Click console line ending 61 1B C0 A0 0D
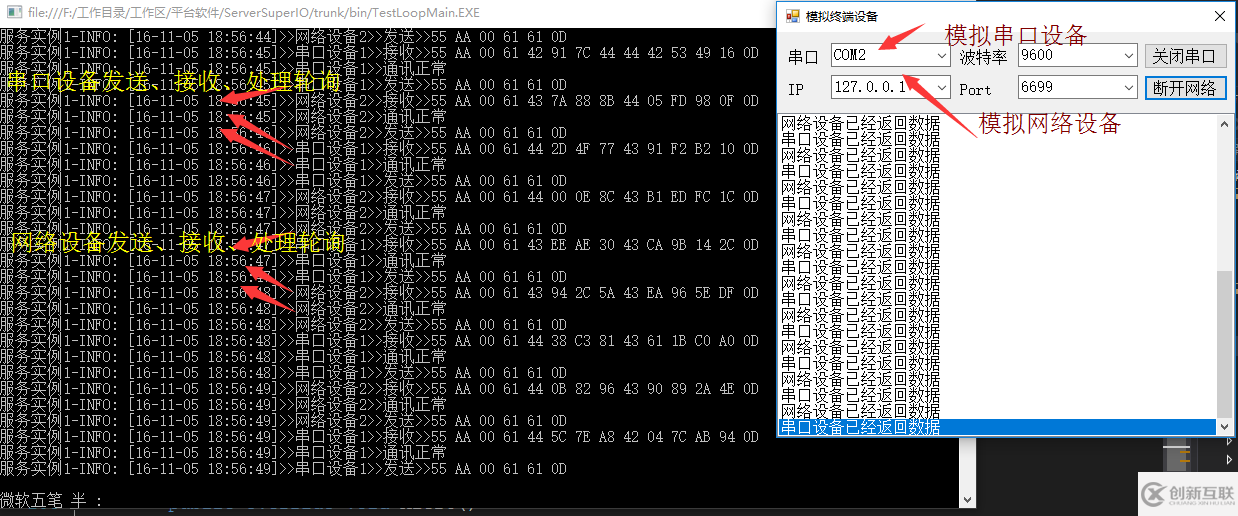Image resolution: width=1238 pixels, height=516 pixels. tap(379, 341)
